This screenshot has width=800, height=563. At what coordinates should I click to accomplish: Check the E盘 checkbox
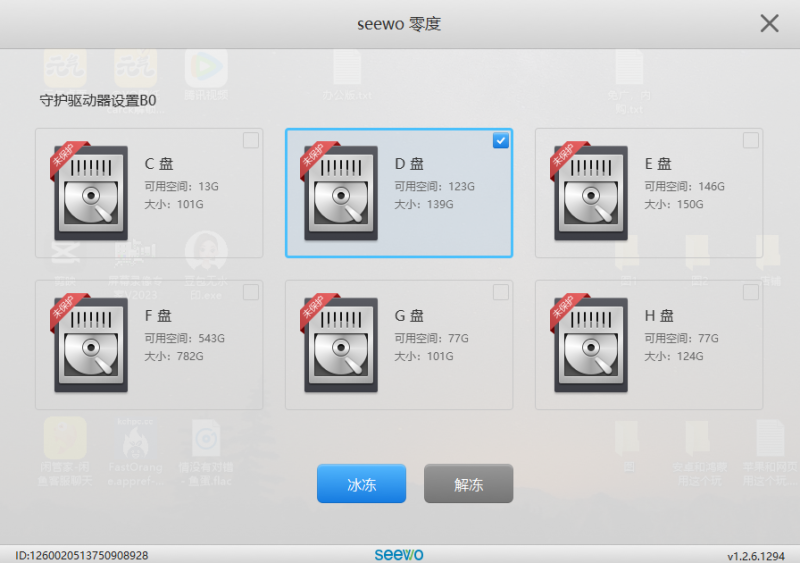(750, 141)
